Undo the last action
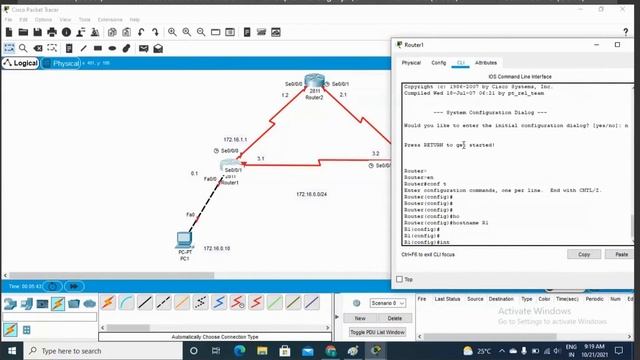Image resolution: width=640 pixels, height=360 pixels. [x=141, y=32]
